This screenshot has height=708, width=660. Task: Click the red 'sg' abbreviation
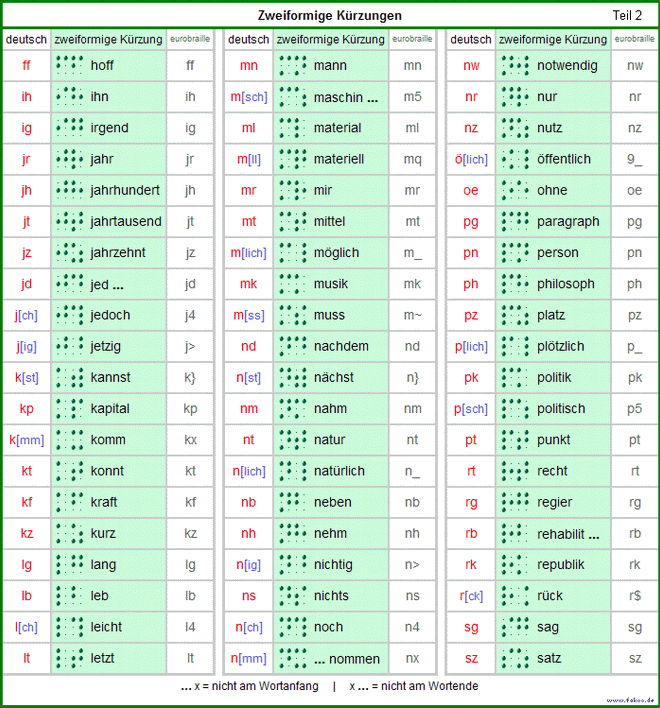point(471,628)
